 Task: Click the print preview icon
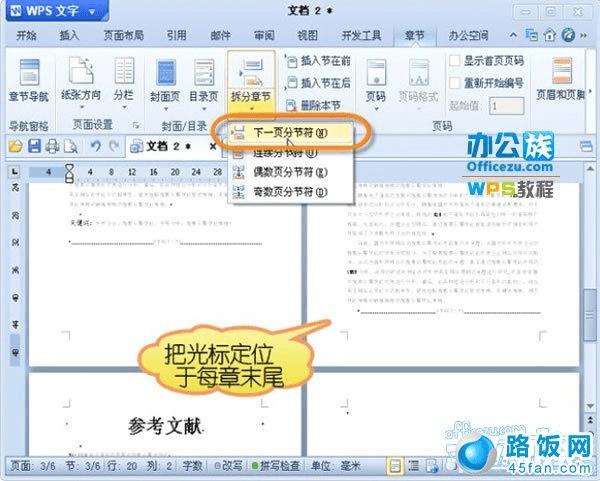[x=71, y=146]
